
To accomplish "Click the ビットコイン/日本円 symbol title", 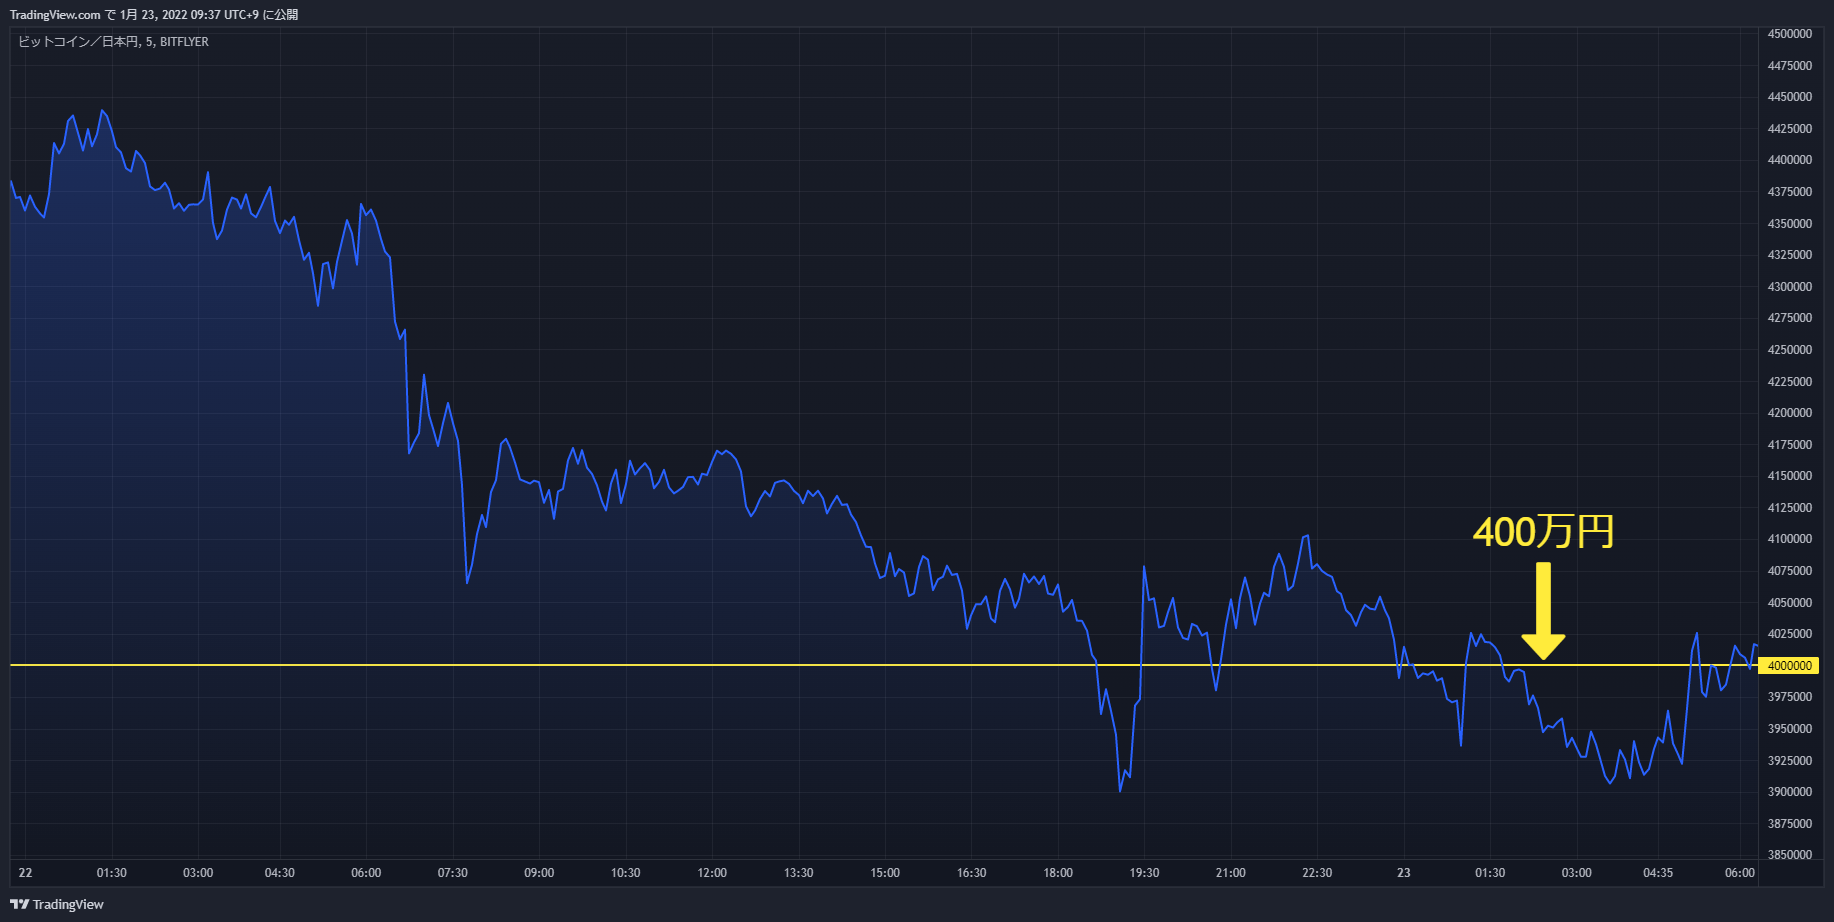I will (x=113, y=42).
